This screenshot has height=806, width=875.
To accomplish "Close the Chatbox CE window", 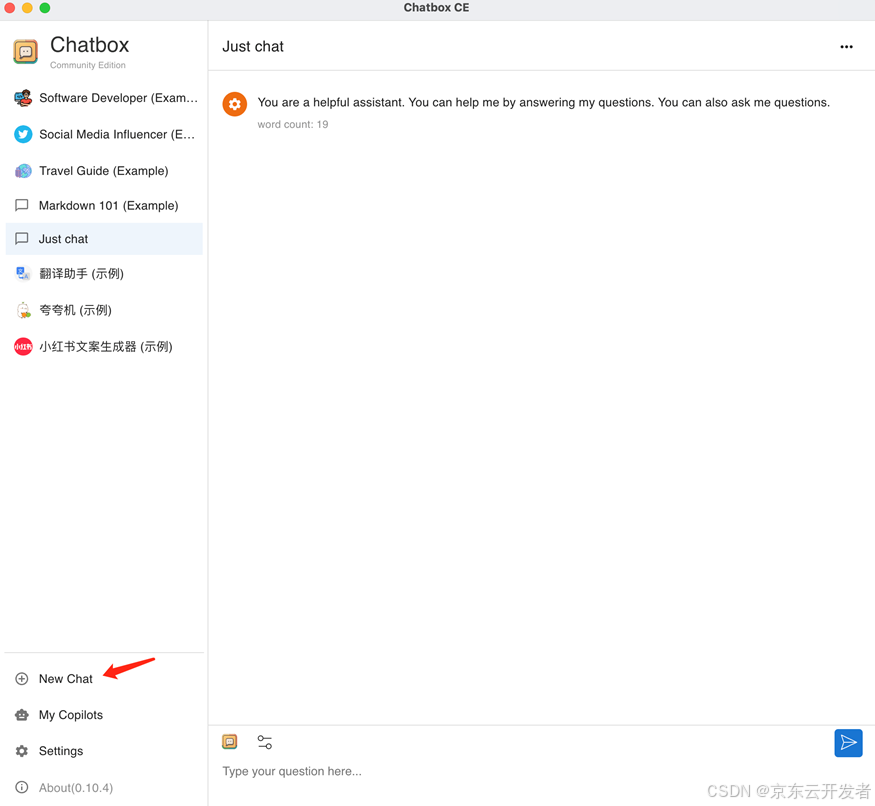I will coord(9,8).
